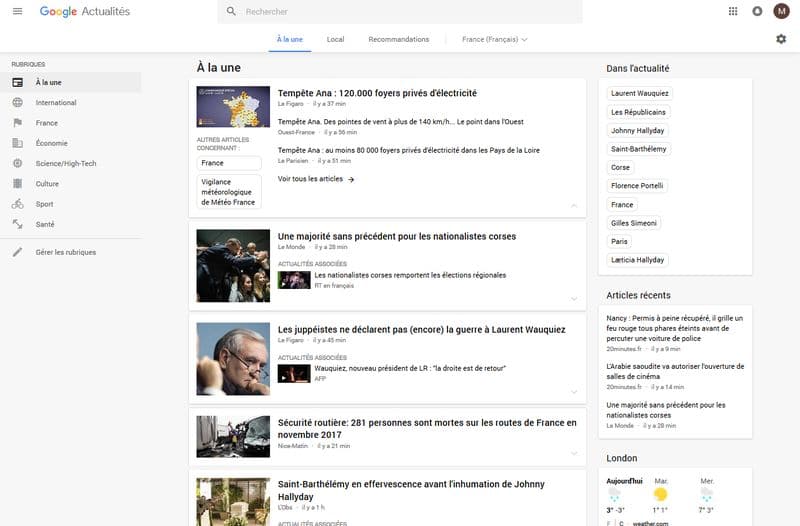
Task: Click the Laeticia Hallyday trending chip
Action: 637,260
